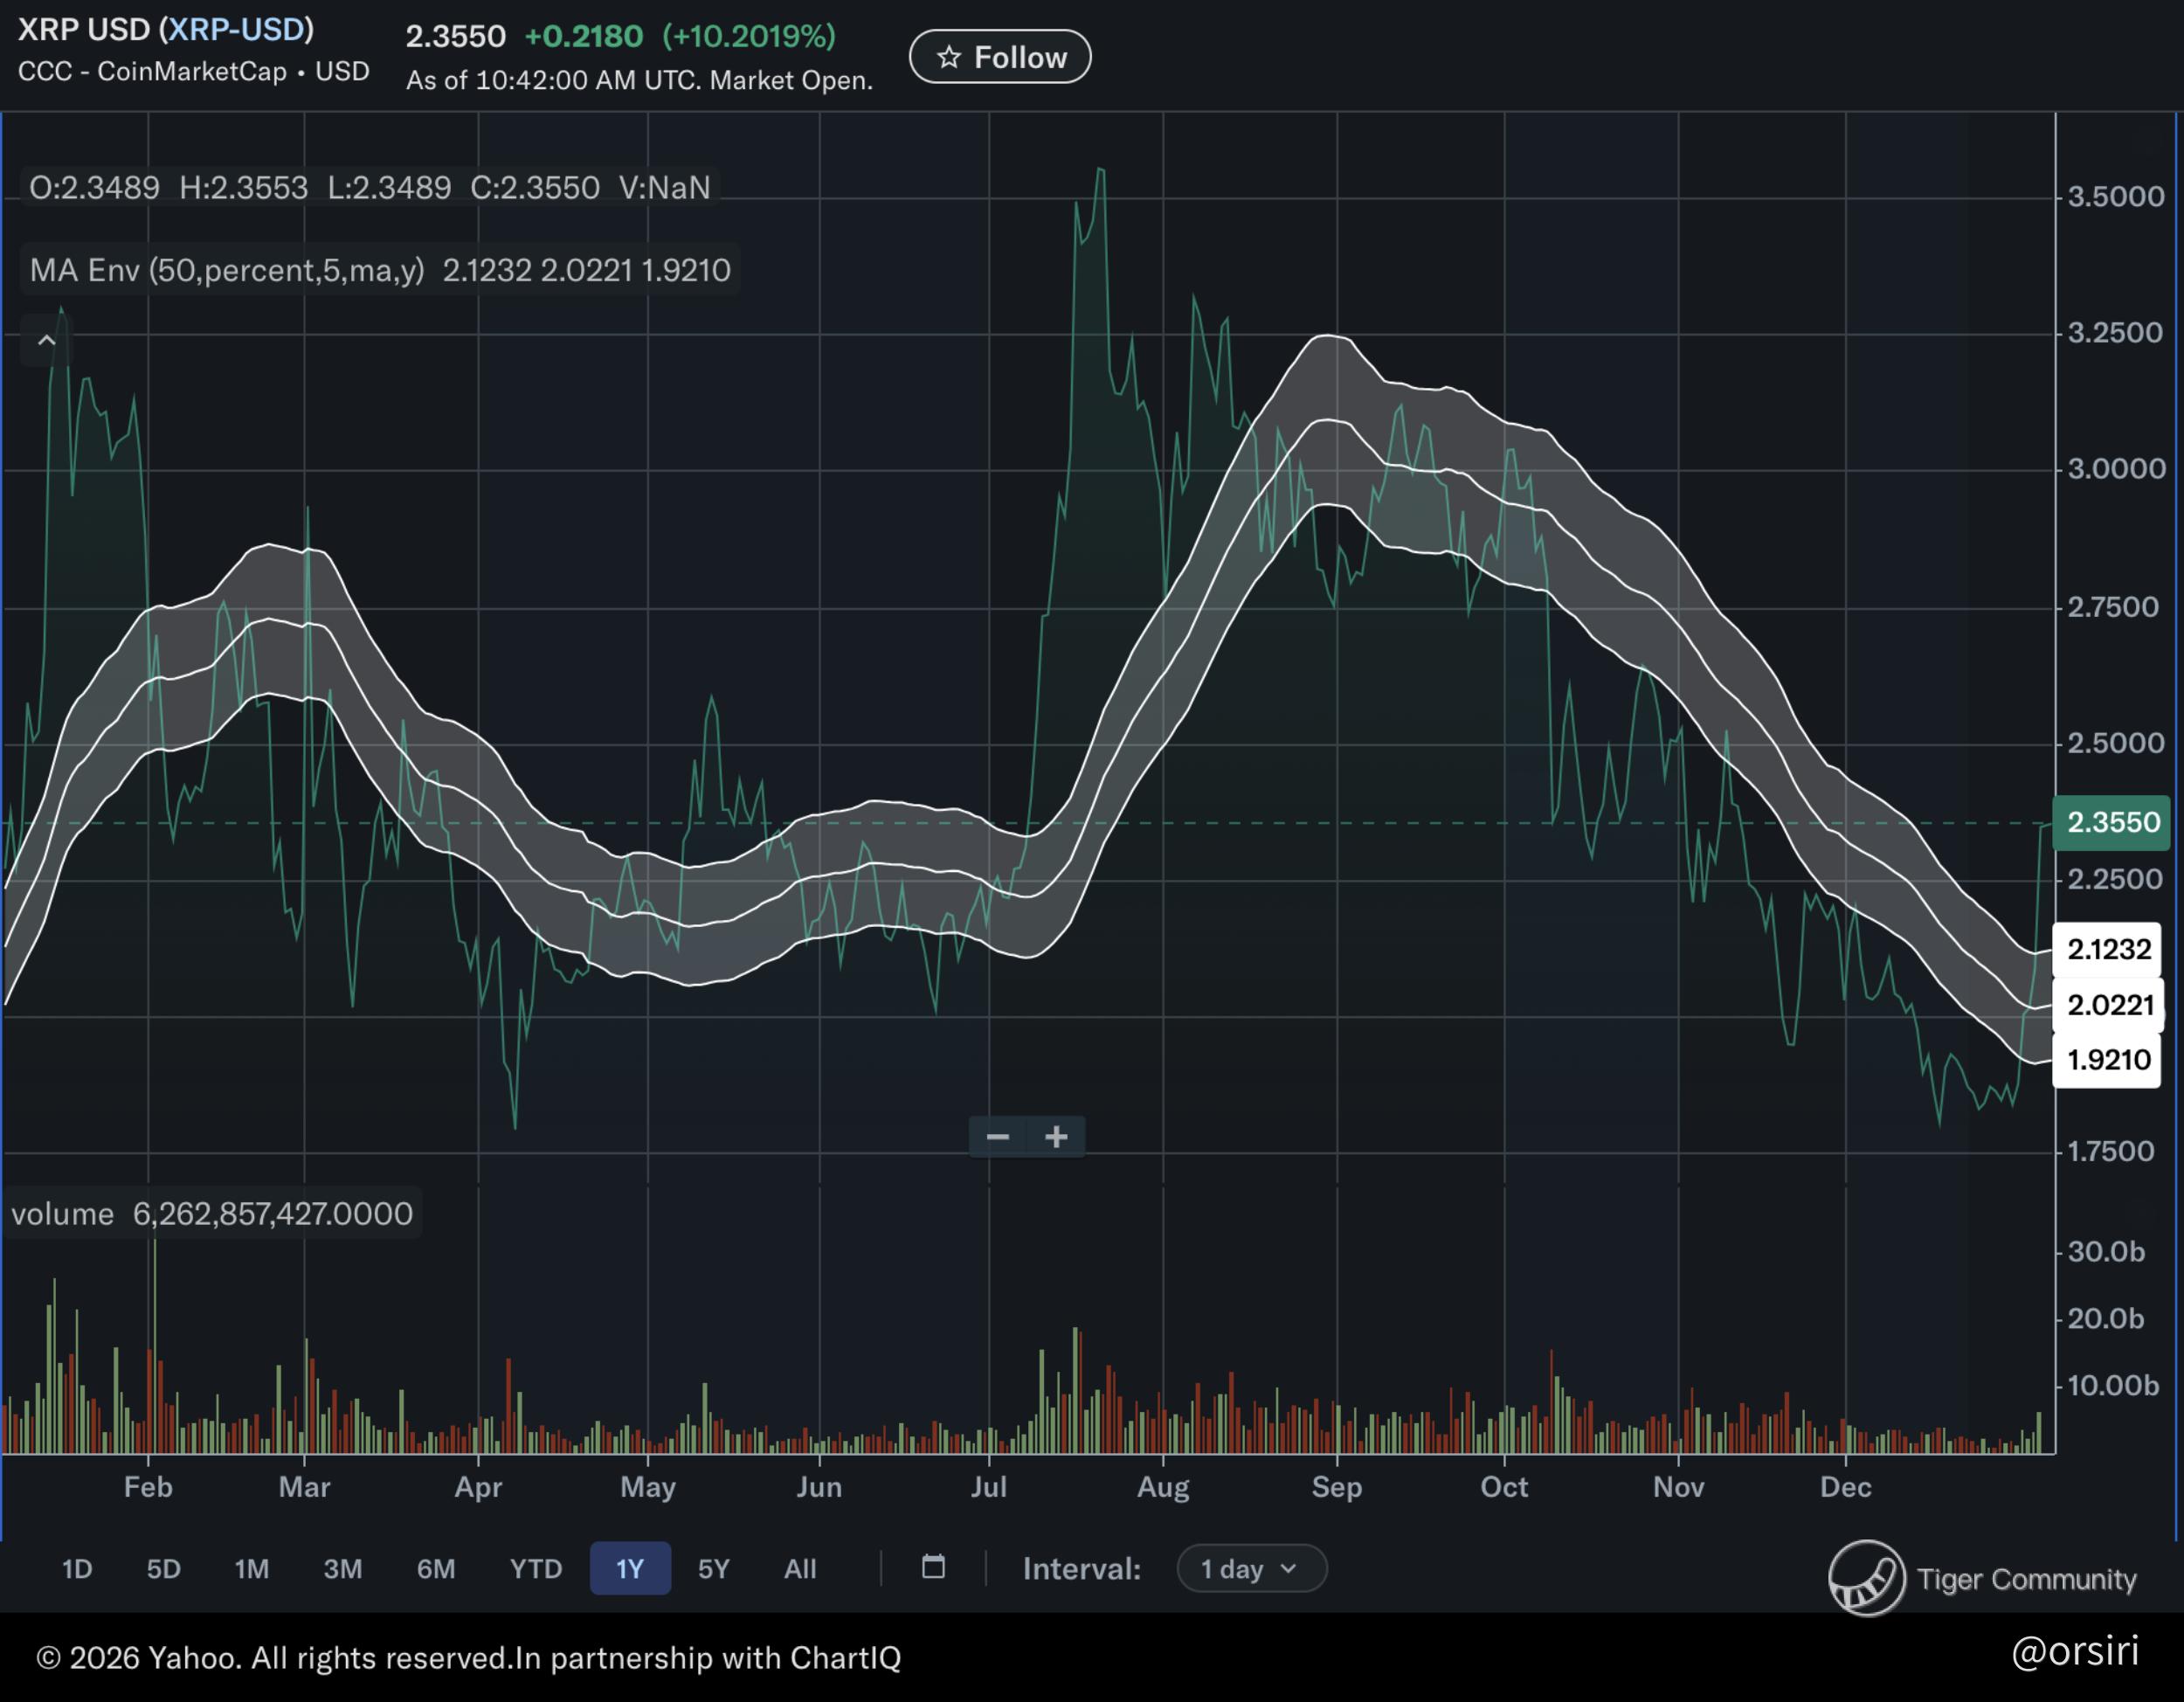Screen dimensions: 2184x1702
Task: Switch to the 1M range
Action: (x=251, y=1568)
